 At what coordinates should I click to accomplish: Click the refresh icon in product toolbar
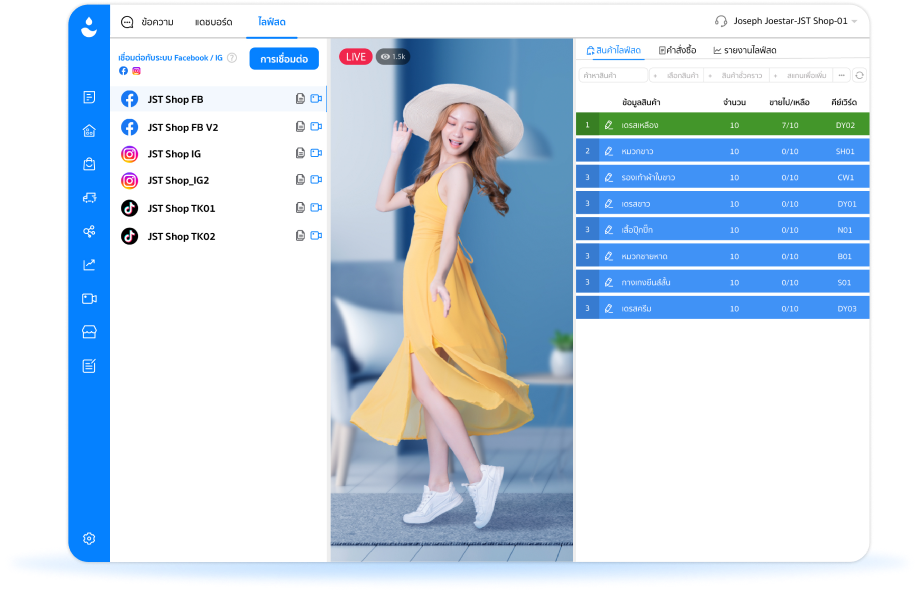pos(860,75)
